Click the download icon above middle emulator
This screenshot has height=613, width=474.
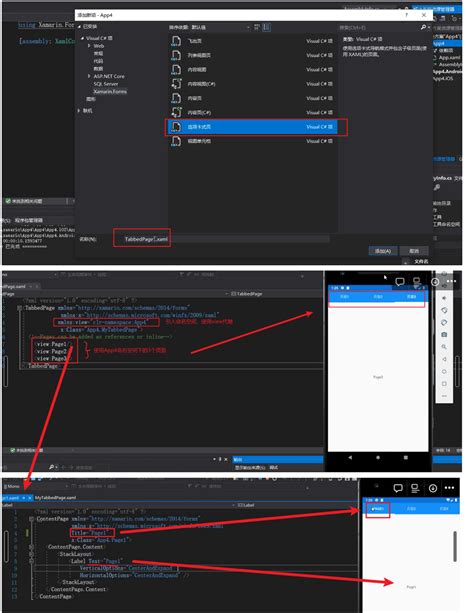(x=434, y=281)
